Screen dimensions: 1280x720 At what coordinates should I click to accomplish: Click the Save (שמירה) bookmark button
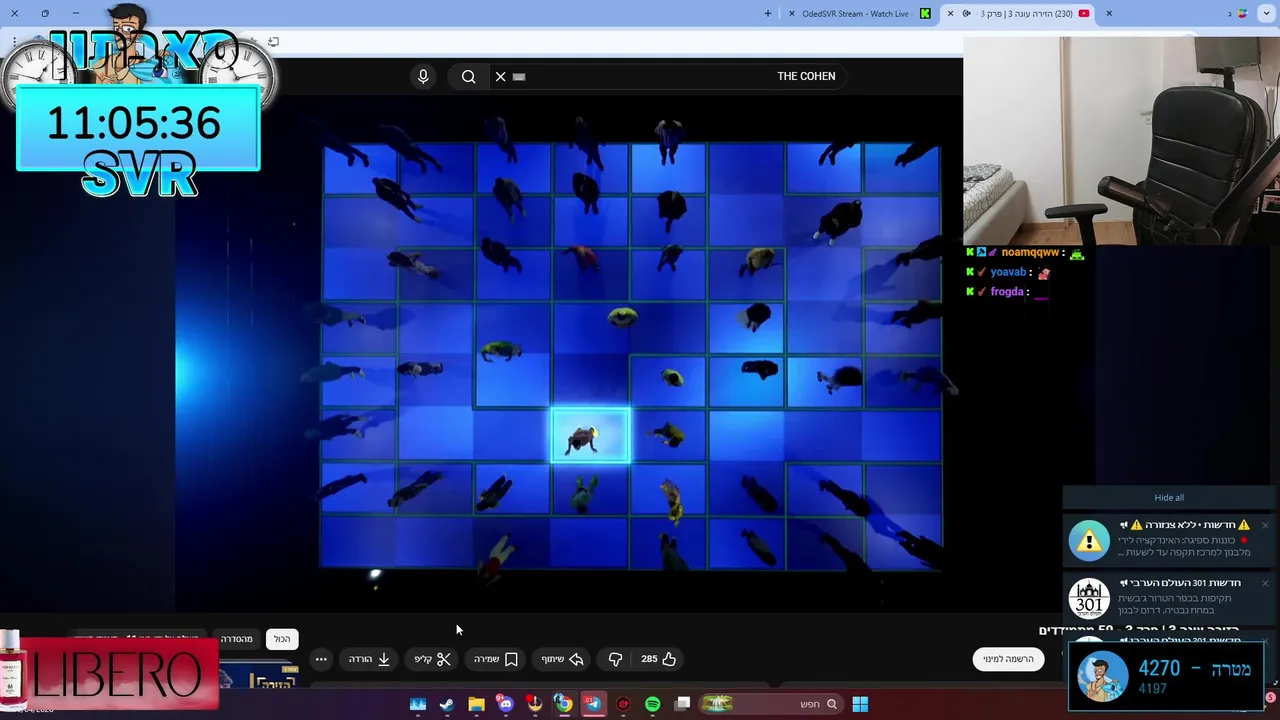coord(496,659)
